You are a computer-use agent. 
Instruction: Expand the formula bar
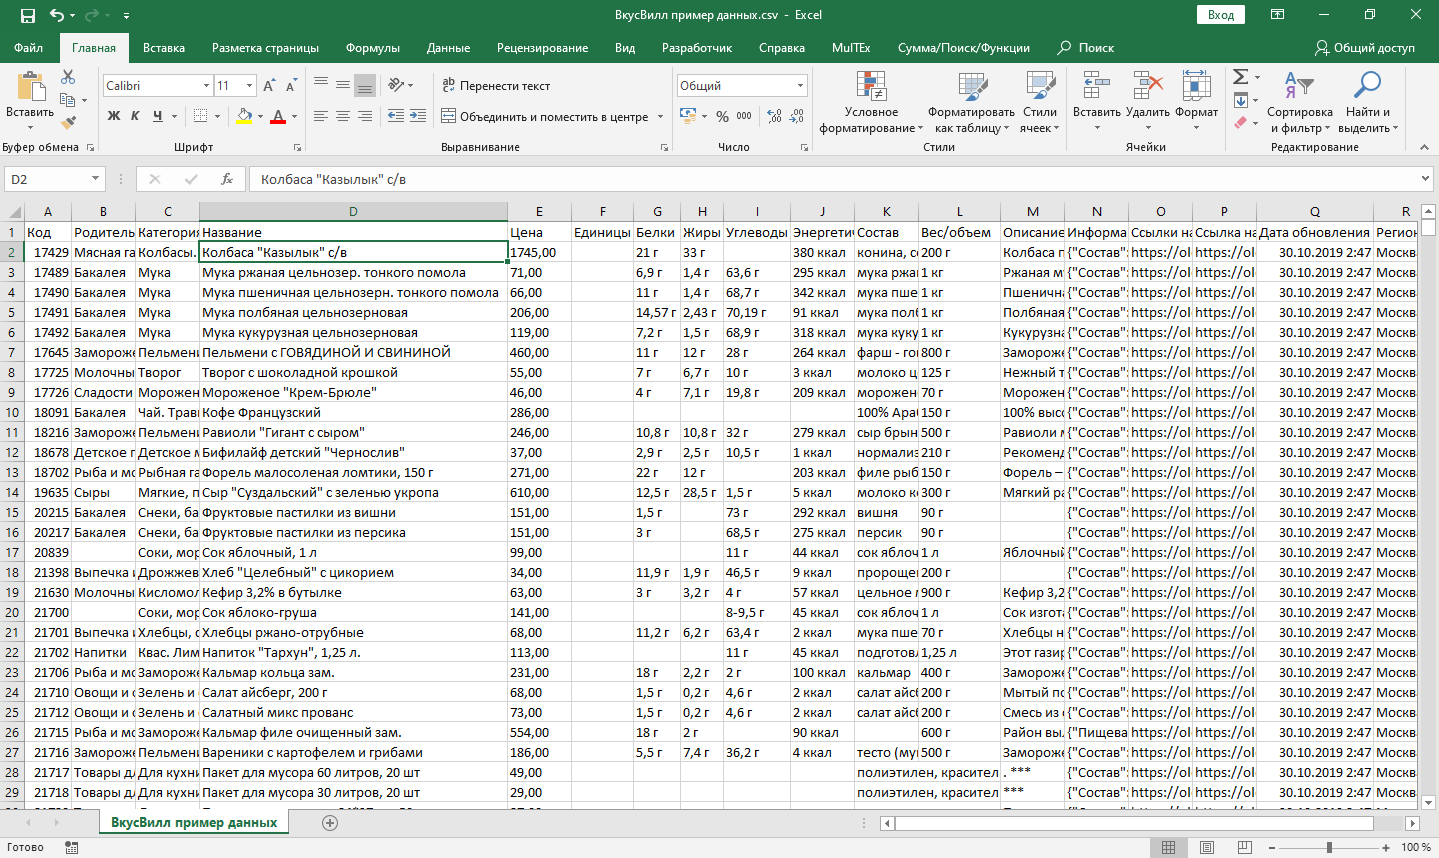1425,179
